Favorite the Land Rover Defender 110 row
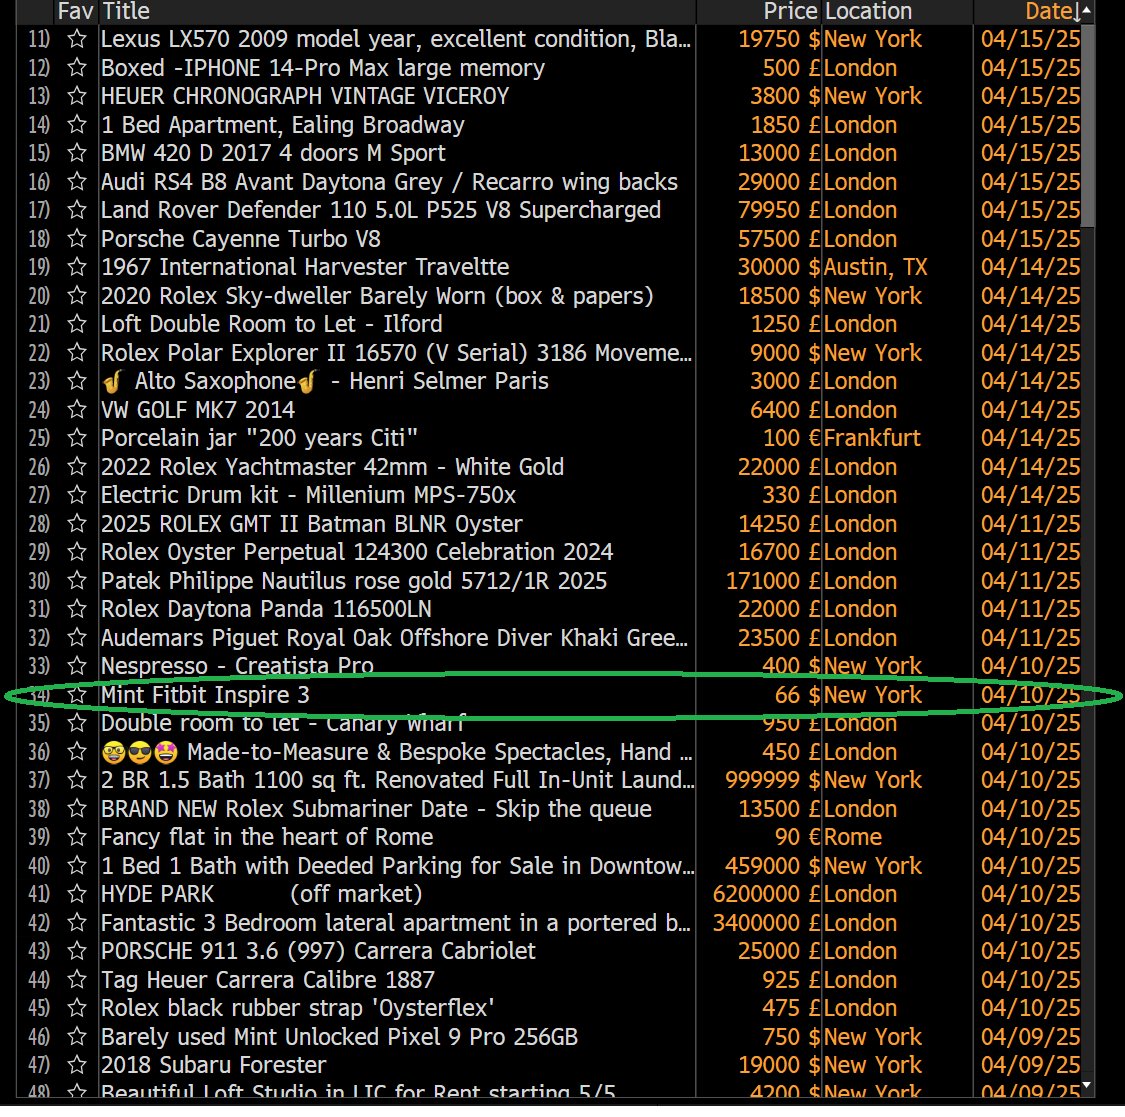This screenshot has width=1125, height=1117. [x=77, y=210]
